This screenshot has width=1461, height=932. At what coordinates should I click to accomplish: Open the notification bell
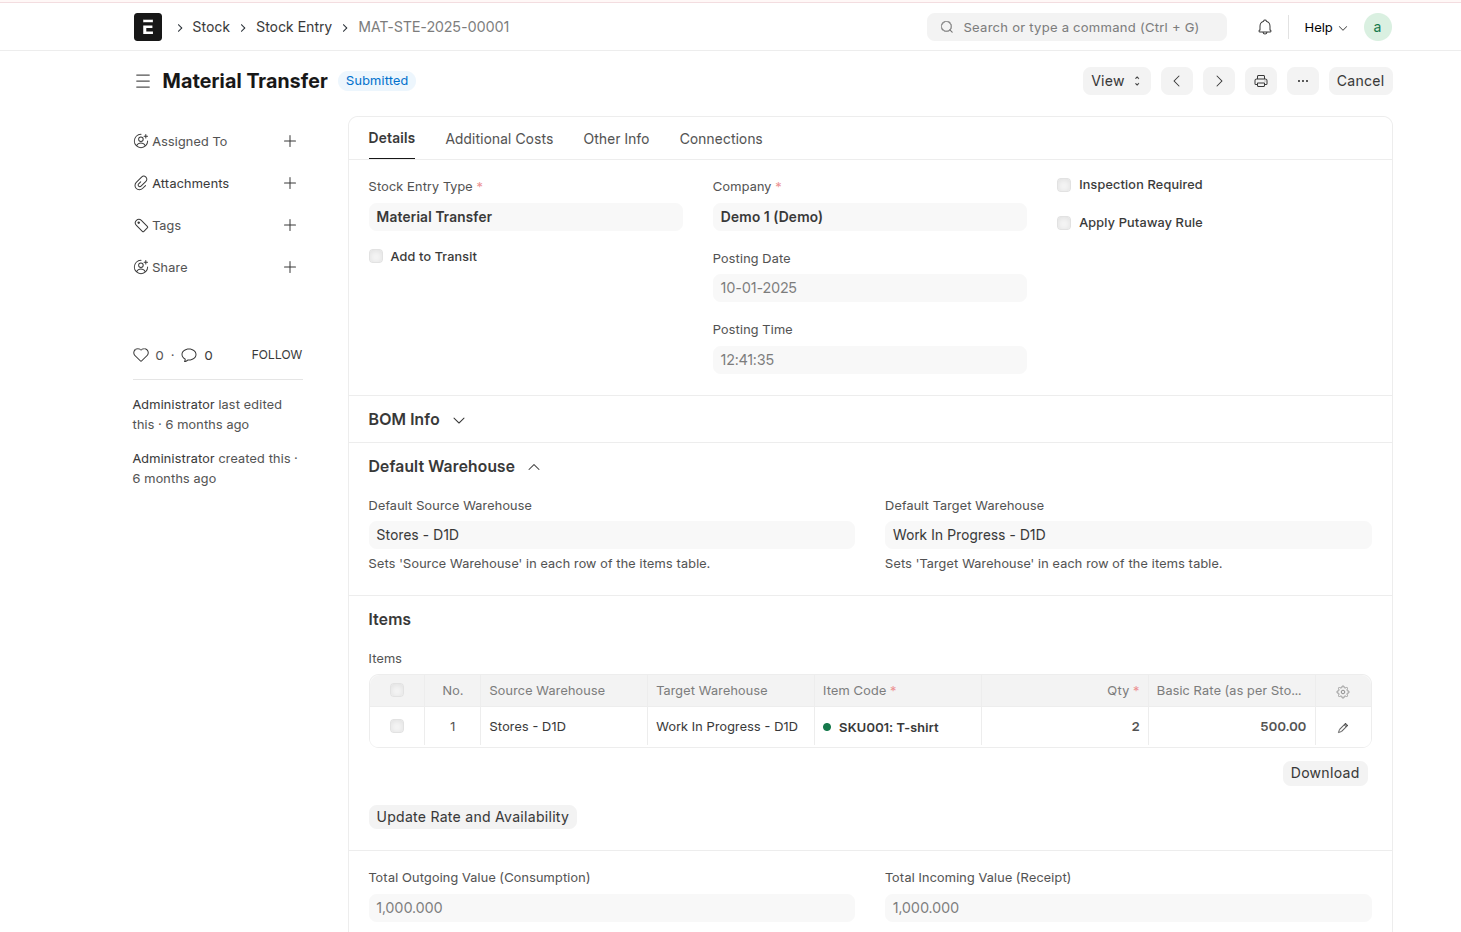click(1264, 27)
